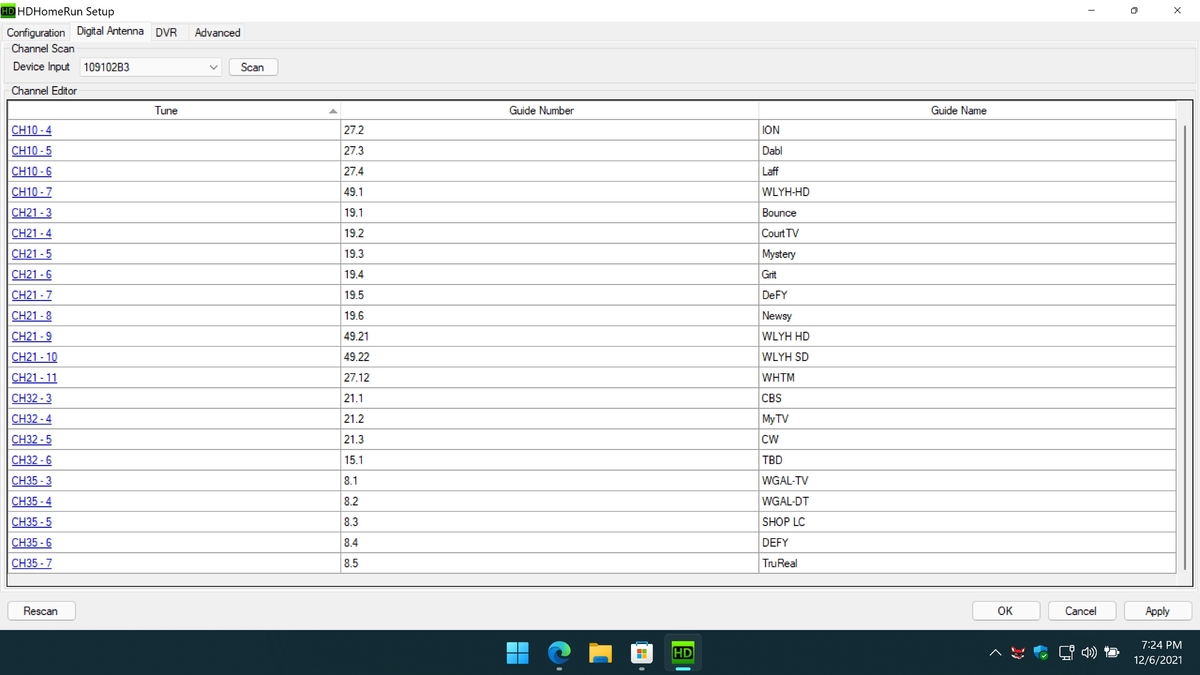Open the volume tray icon
This screenshot has height=675, width=1200.
tap(1088, 653)
